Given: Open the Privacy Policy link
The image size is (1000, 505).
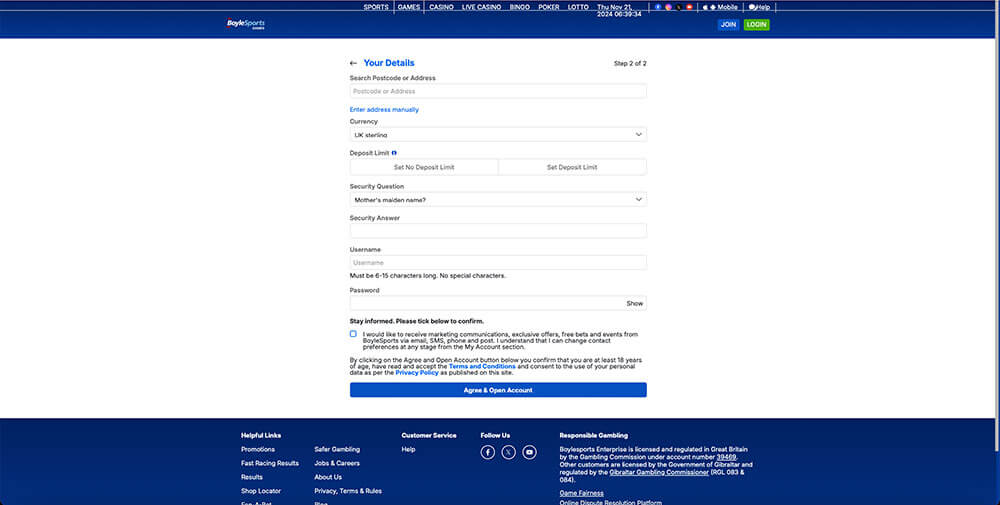Looking at the screenshot, I should [x=417, y=372].
